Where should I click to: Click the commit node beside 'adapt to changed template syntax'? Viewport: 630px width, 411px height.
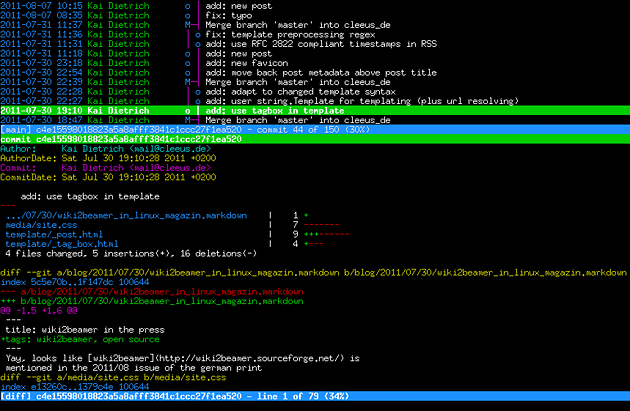pos(198,92)
